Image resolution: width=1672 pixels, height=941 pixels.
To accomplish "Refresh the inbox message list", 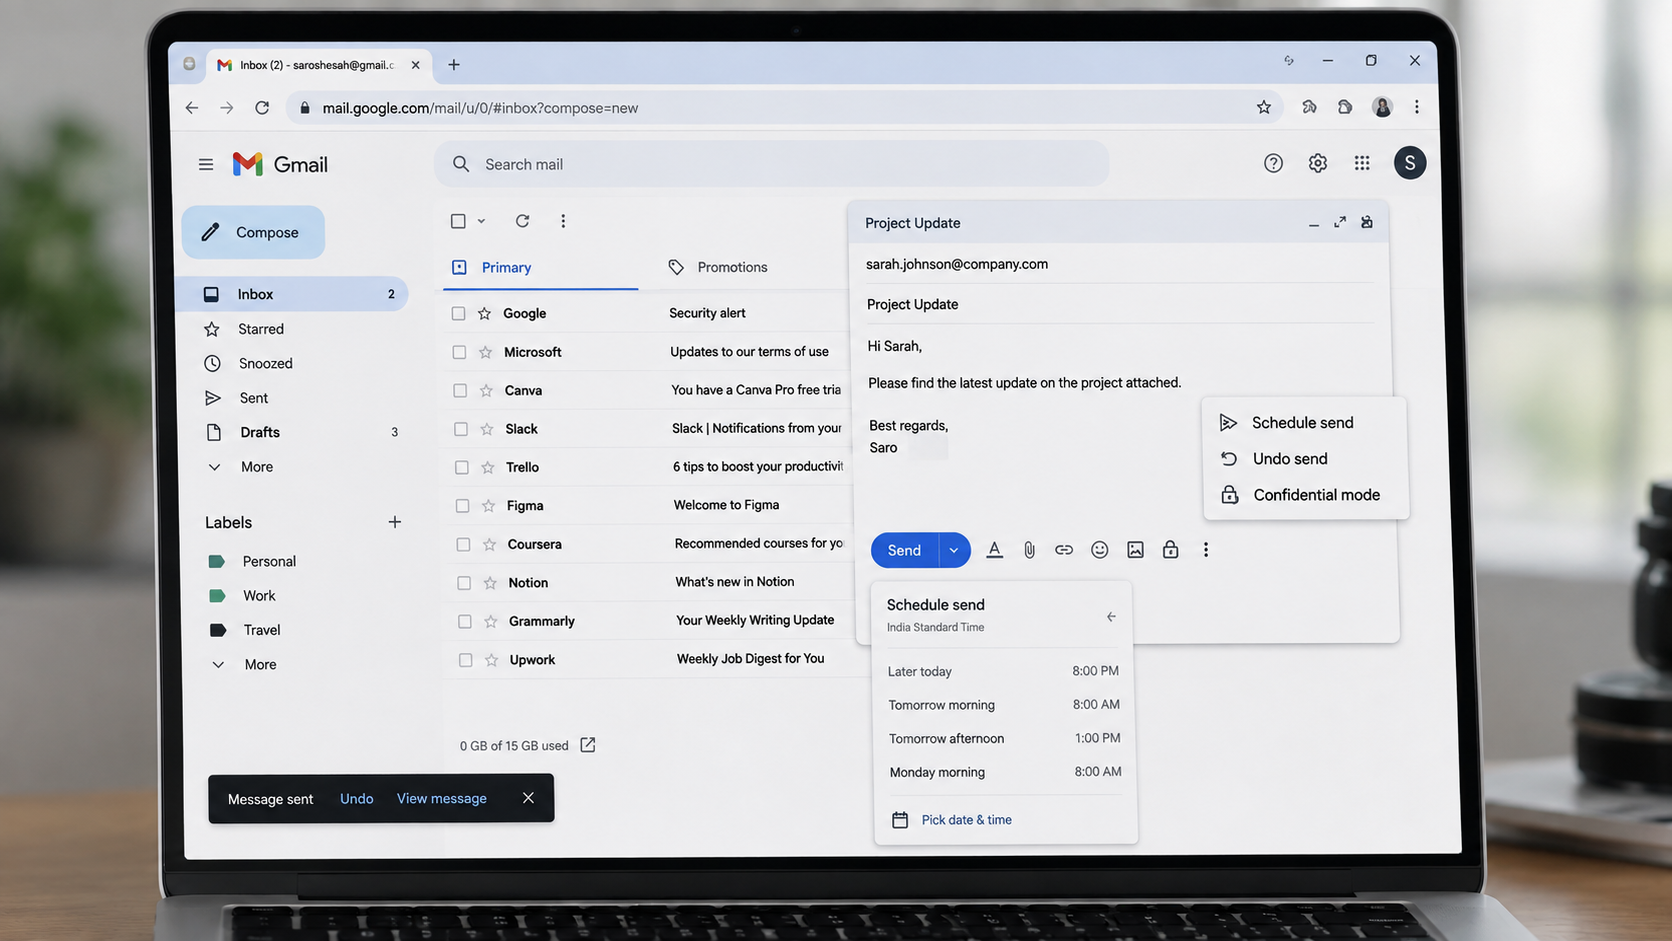I will 522,221.
